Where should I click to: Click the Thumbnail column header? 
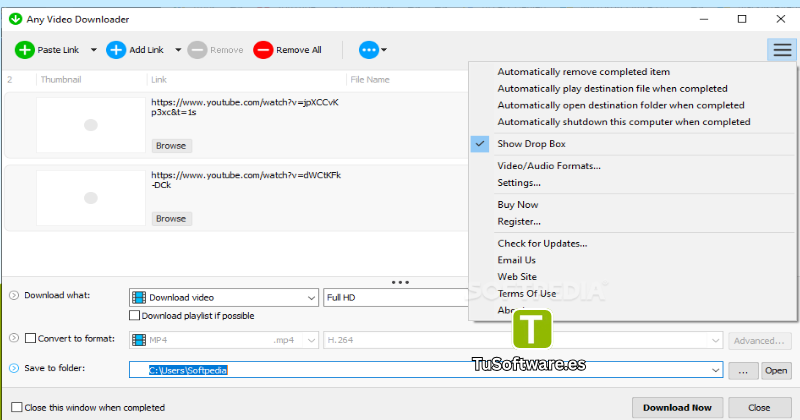coord(61,80)
